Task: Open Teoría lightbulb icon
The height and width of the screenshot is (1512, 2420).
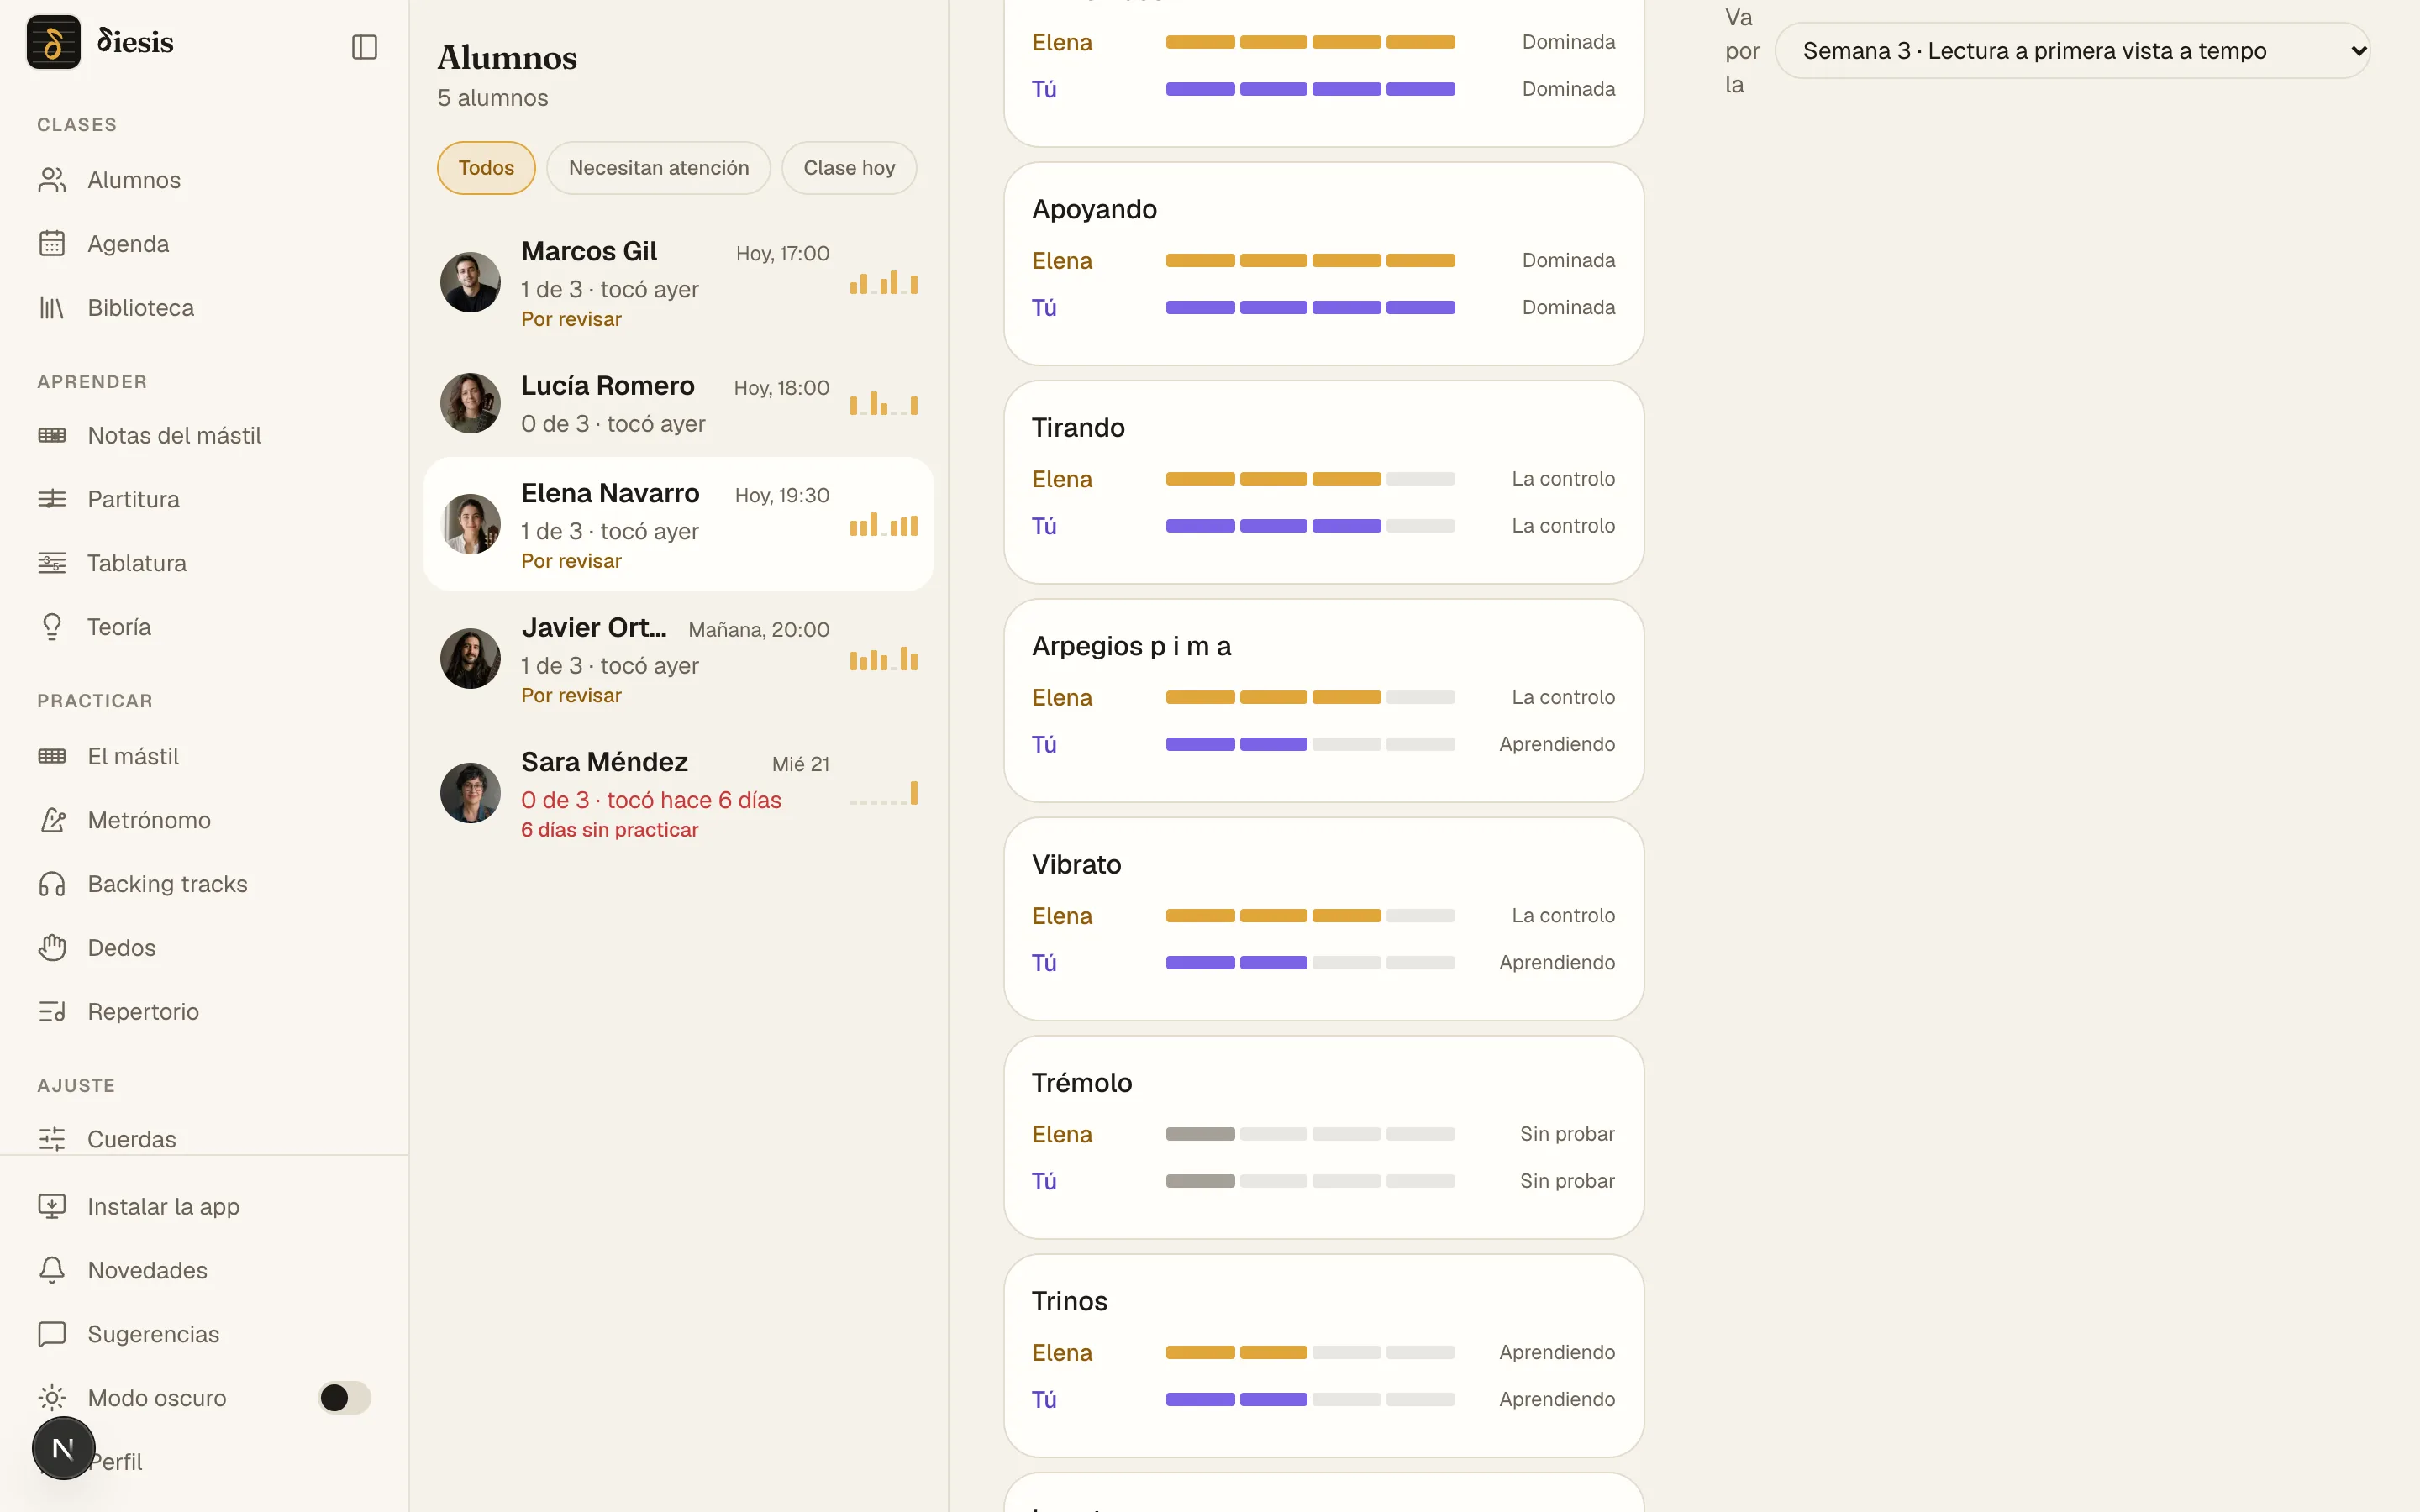Action: (52, 627)
